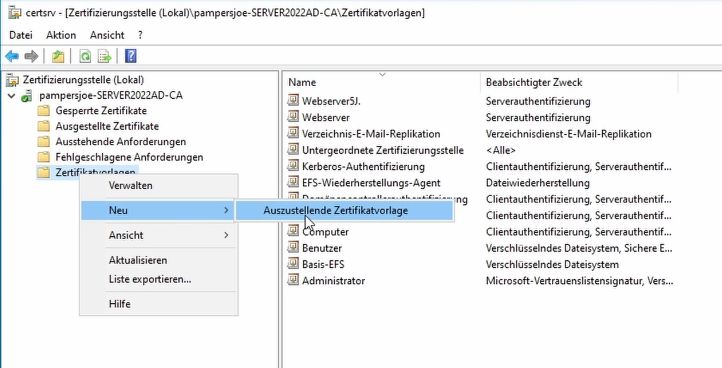
Task: Click the Export list toolbar icon
Action: [105, 57]
